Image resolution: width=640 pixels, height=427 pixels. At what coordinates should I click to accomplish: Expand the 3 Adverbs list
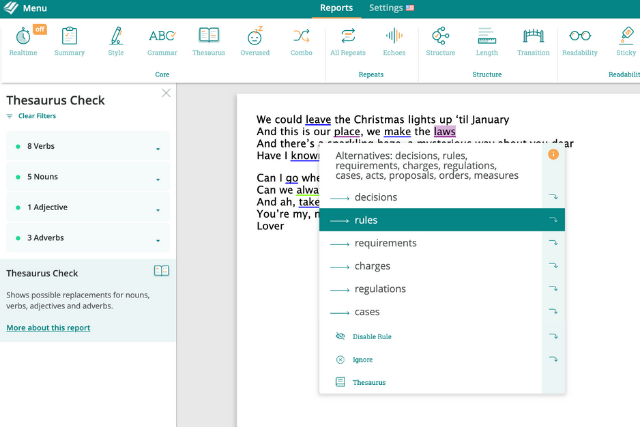[x=88, y=238]
